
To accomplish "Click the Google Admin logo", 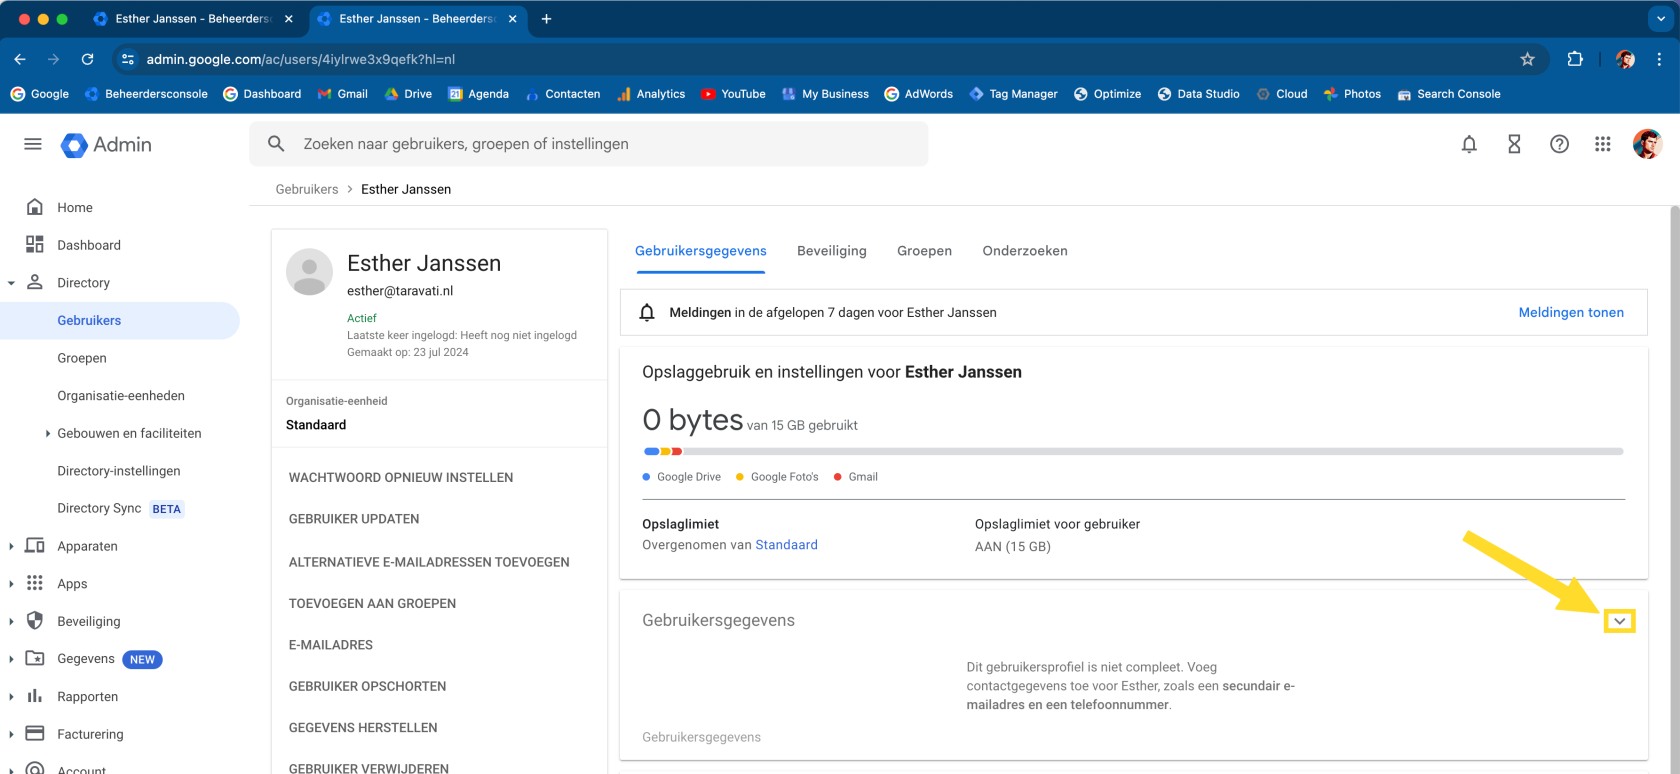I will coord(106,145).
